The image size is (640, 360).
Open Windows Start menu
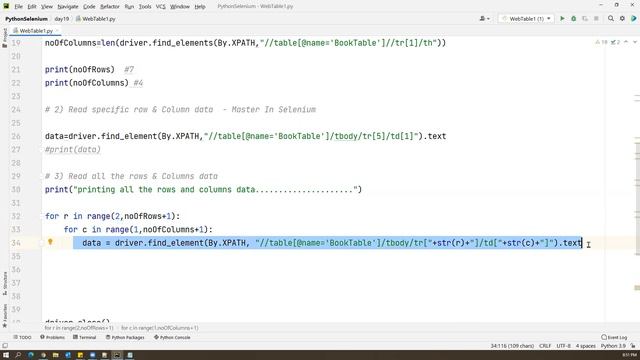click(x=6, y=355)
